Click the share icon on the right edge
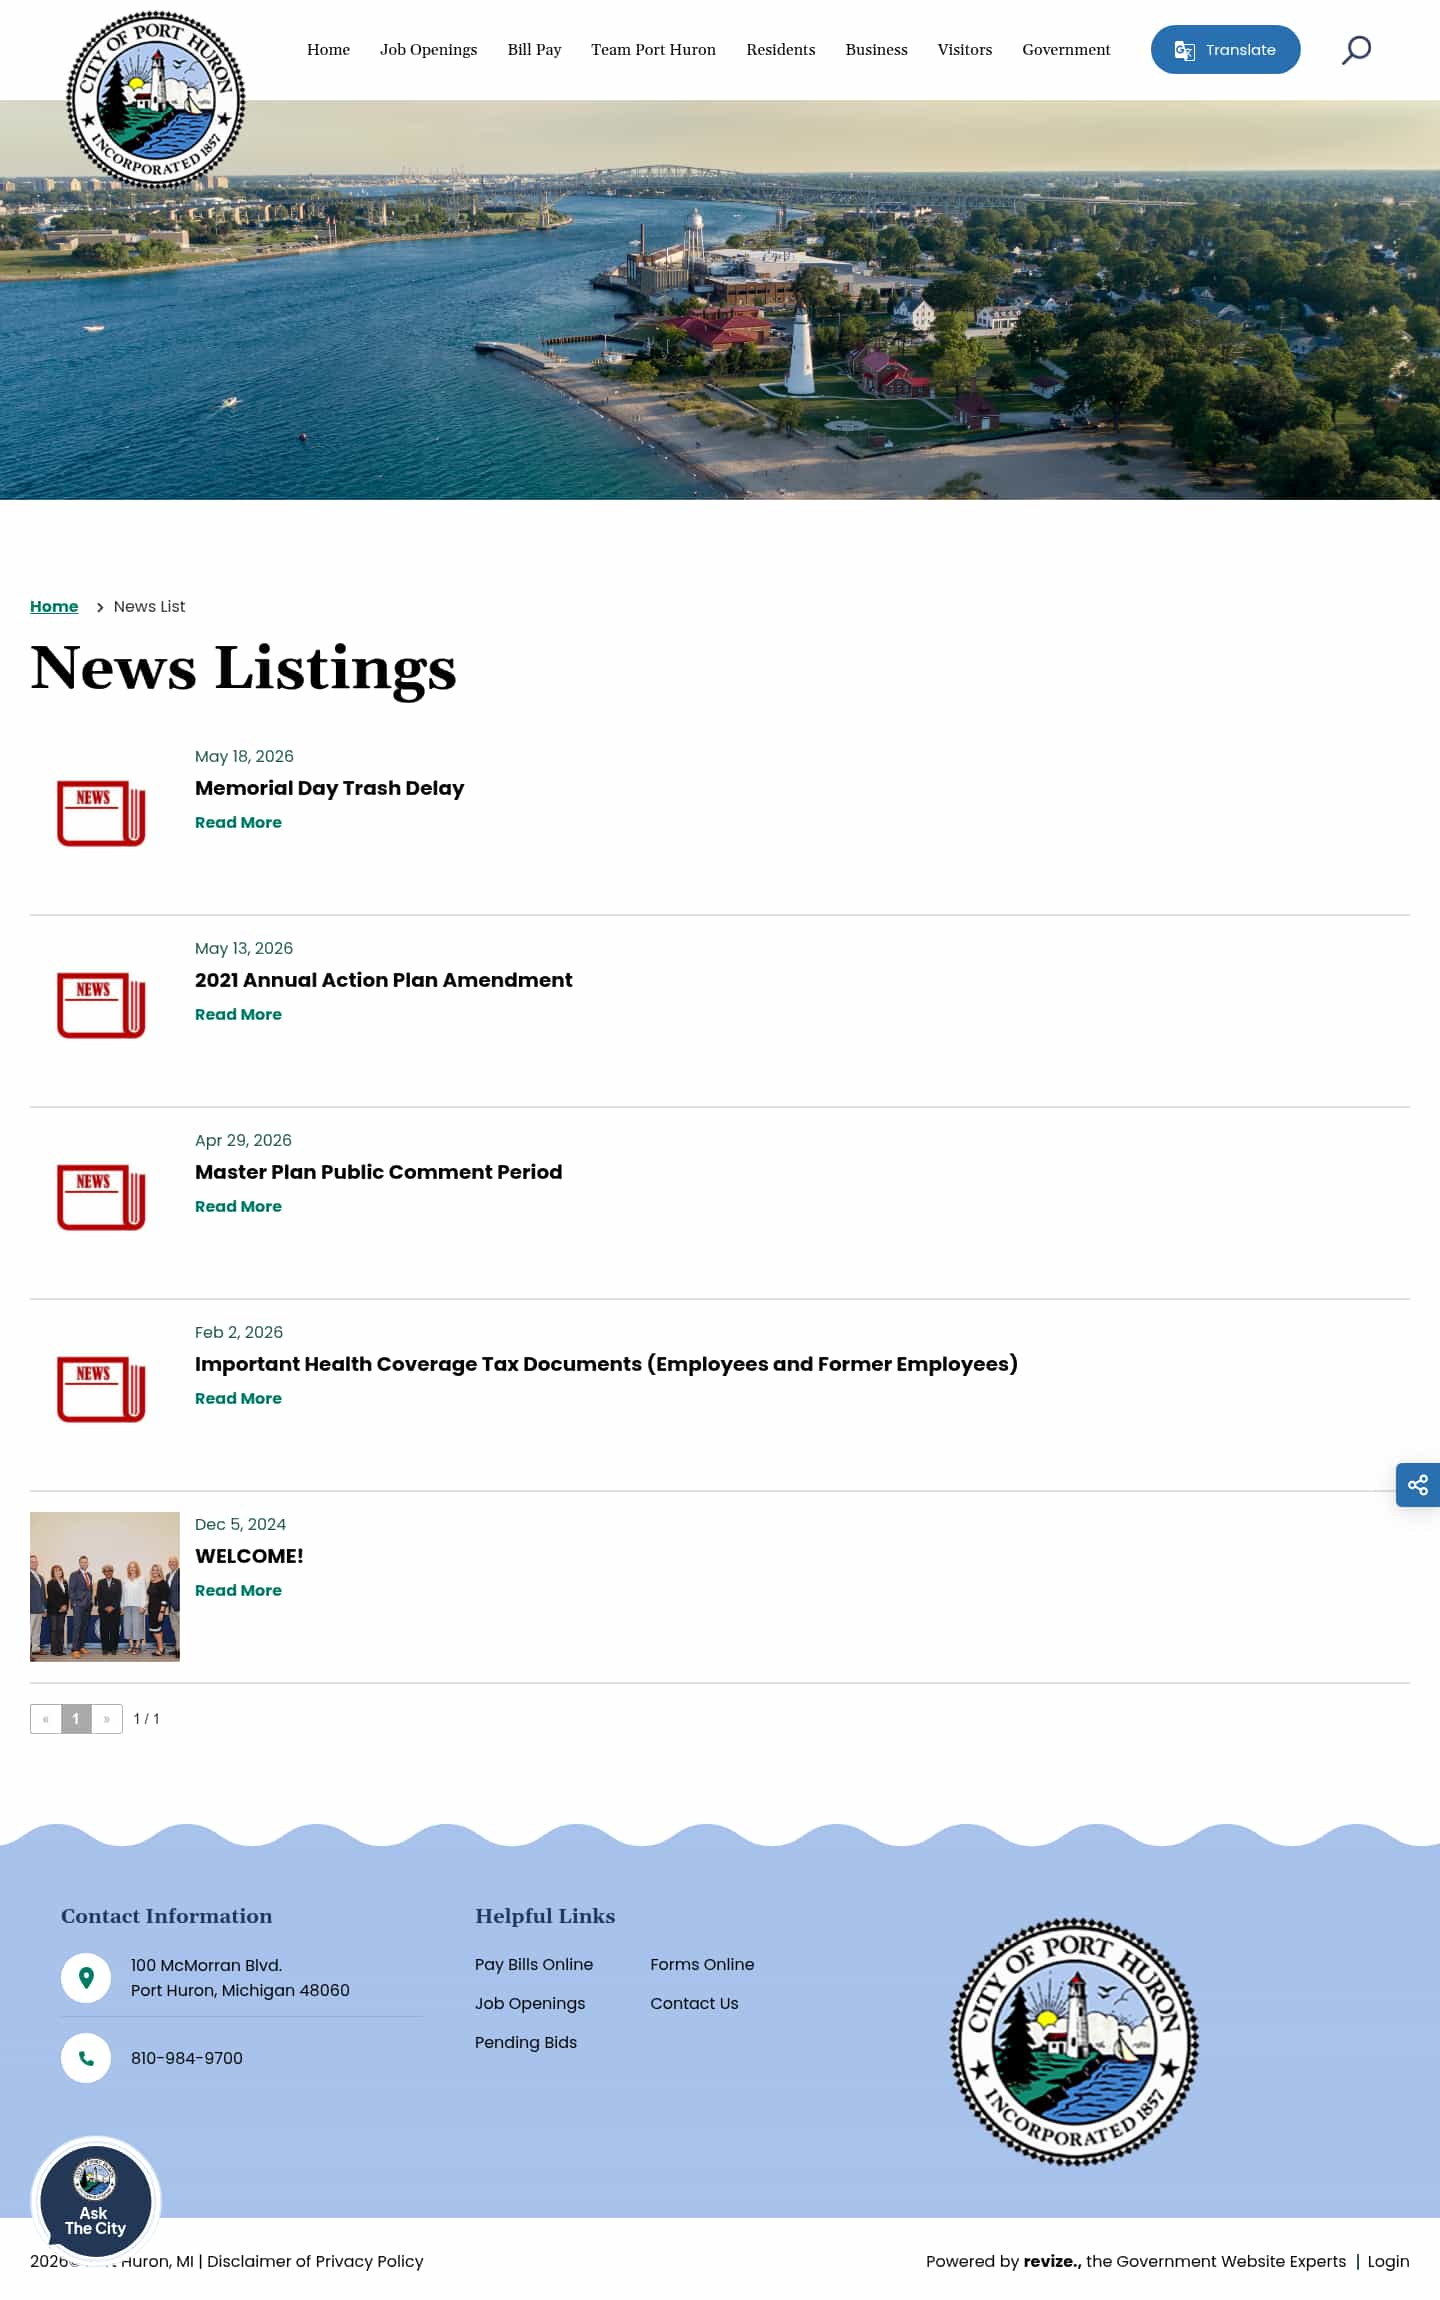This screenshot has width=1440, height=2300. 1417,1485
